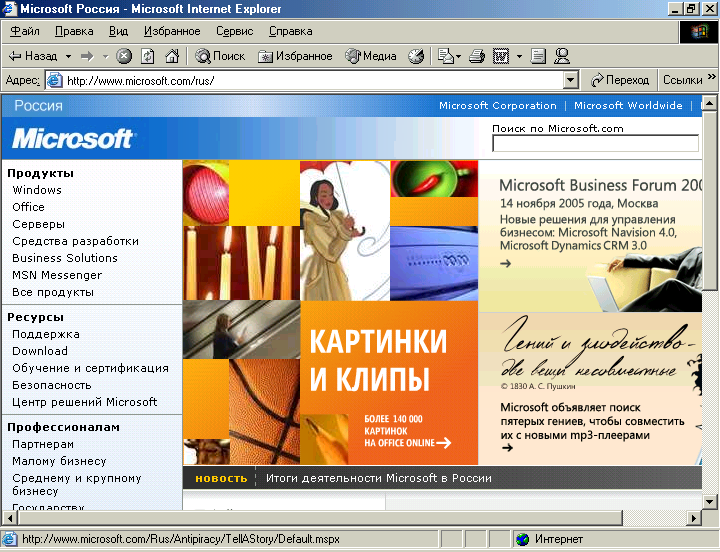
Task: Click the horizontal scrollbar right arrow
Action: [x=694, y=518]
